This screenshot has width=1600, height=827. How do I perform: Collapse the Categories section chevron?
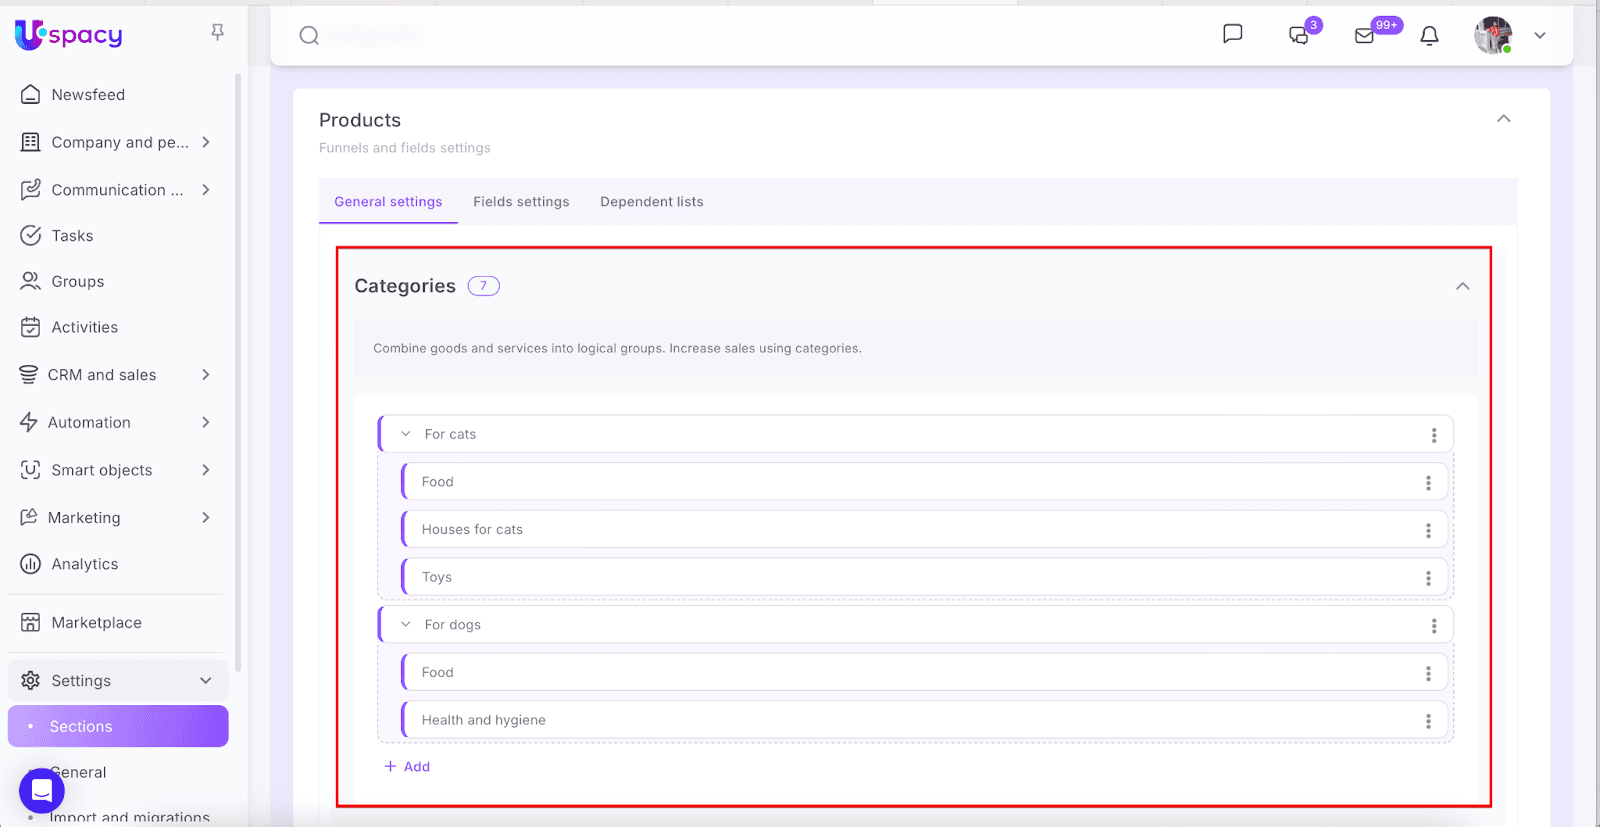pyautogui.click(x=1462, y=286)
